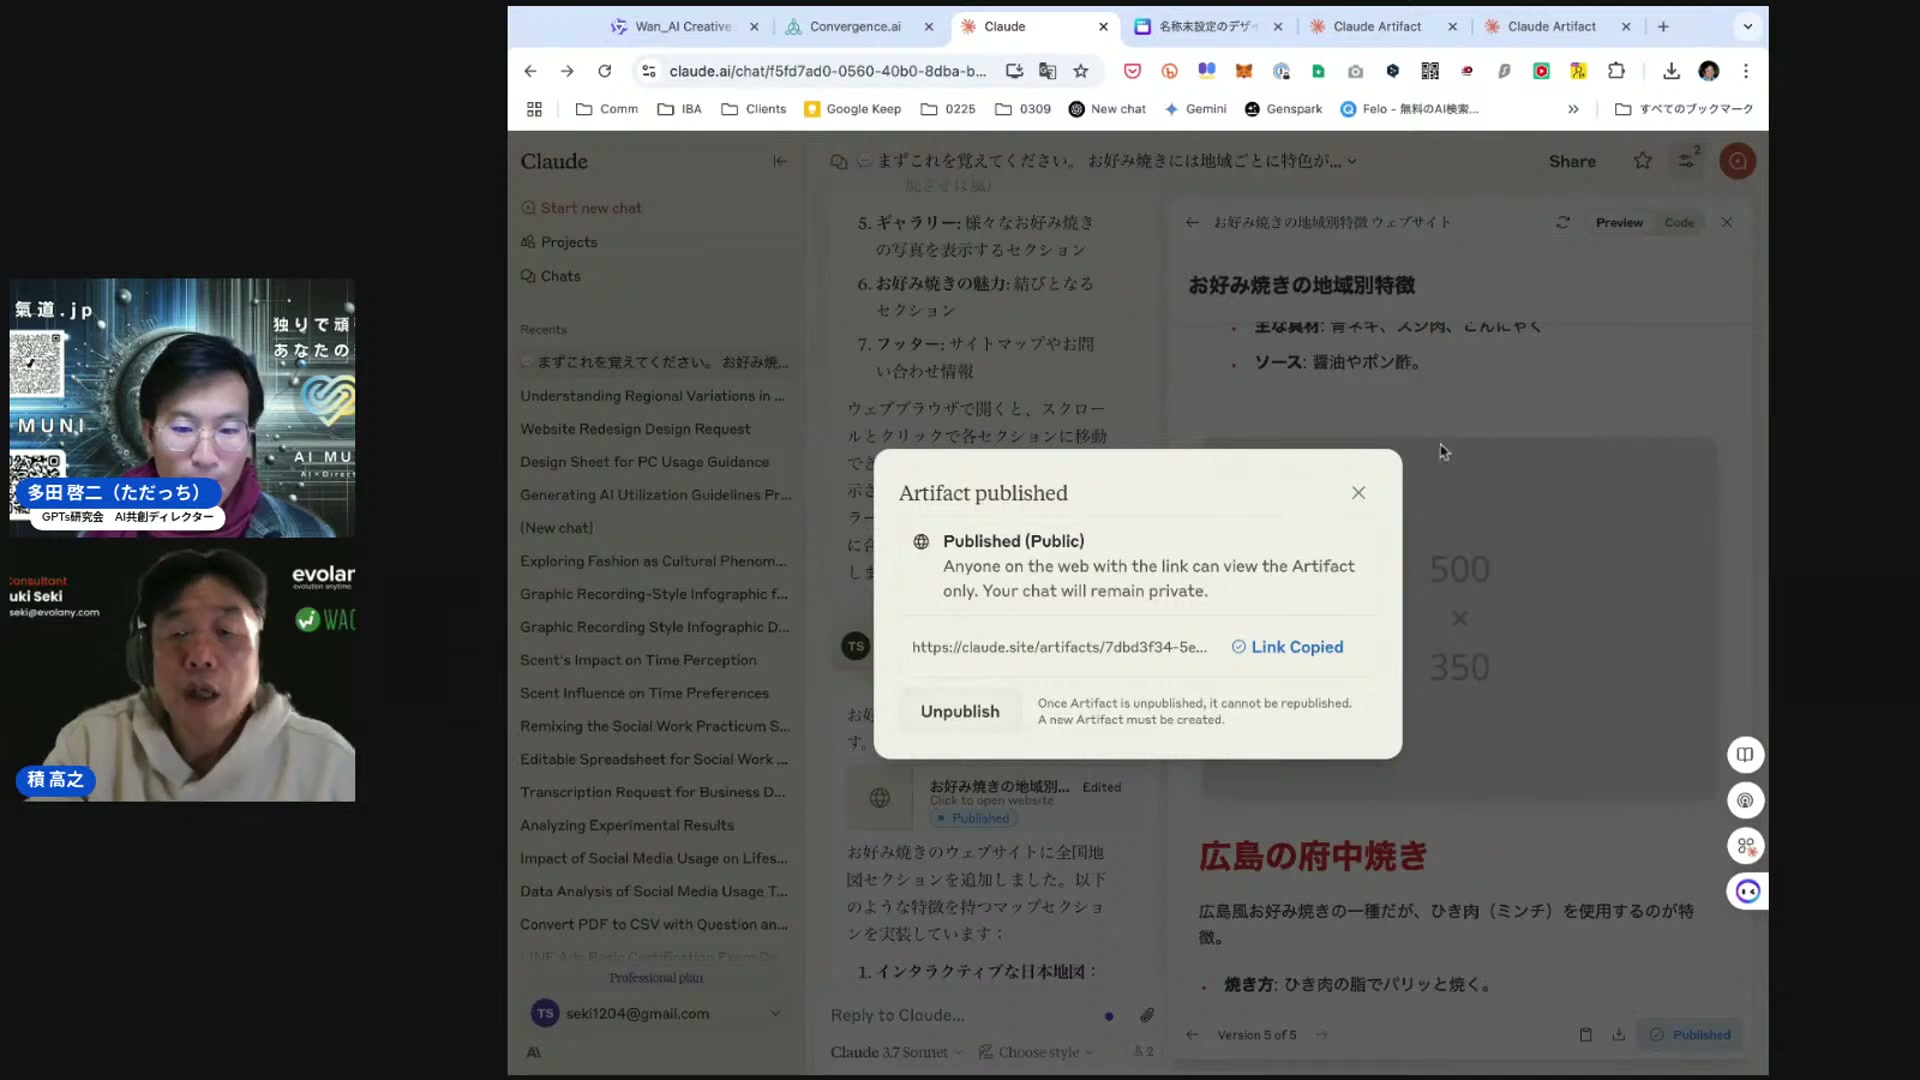Viewport: 1920px width, 1080px height.
Task: Close the Artifact published dialog
Action: pyautogui.click(x=1358, y=493)
